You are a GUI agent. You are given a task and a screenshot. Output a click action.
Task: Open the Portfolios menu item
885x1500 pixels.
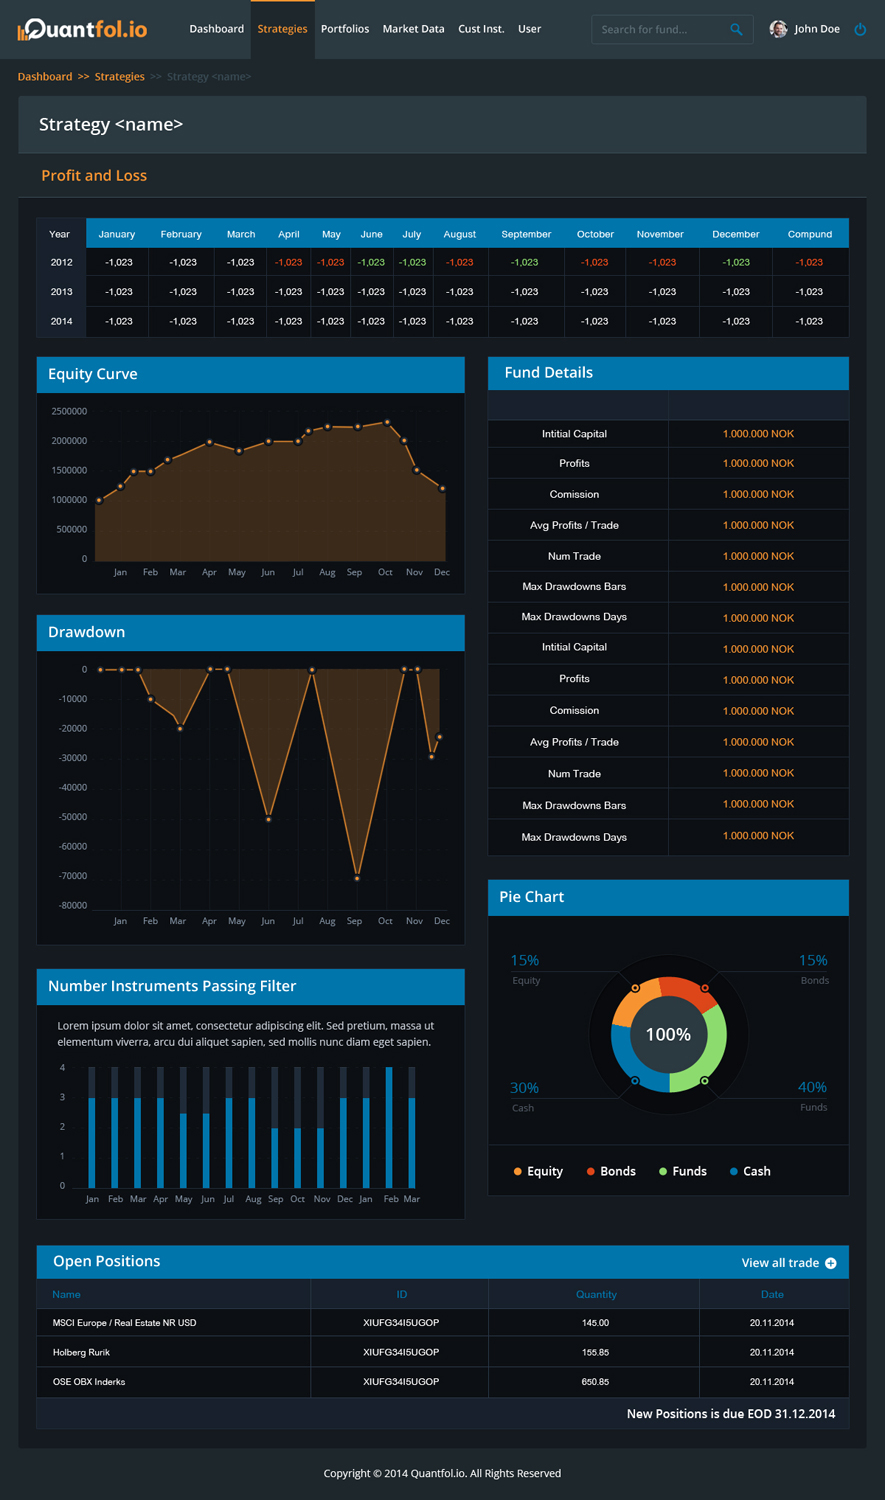click(x=345, y=29)
